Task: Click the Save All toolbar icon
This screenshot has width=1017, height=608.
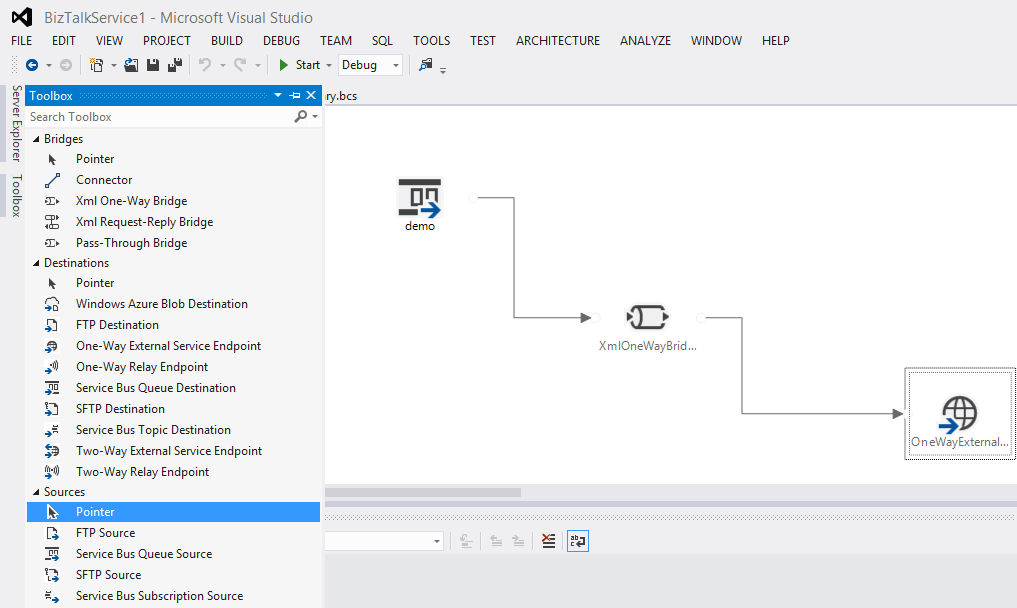Action: [x=175, y=65]
